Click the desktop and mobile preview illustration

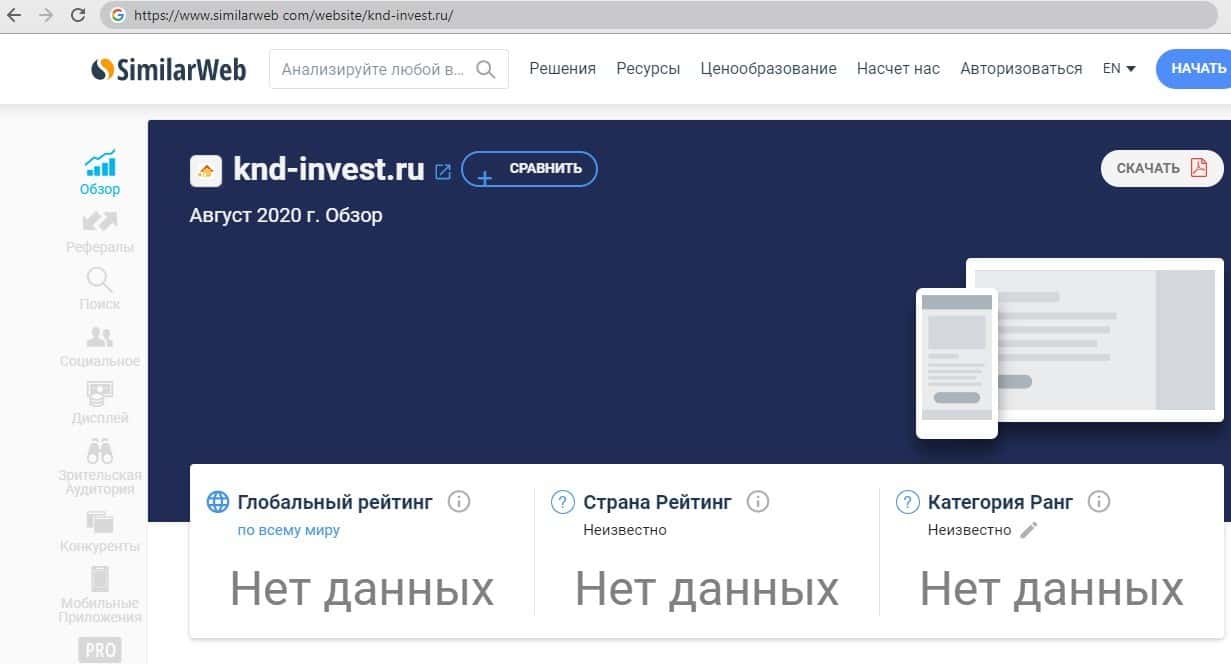click(1070, 348)
